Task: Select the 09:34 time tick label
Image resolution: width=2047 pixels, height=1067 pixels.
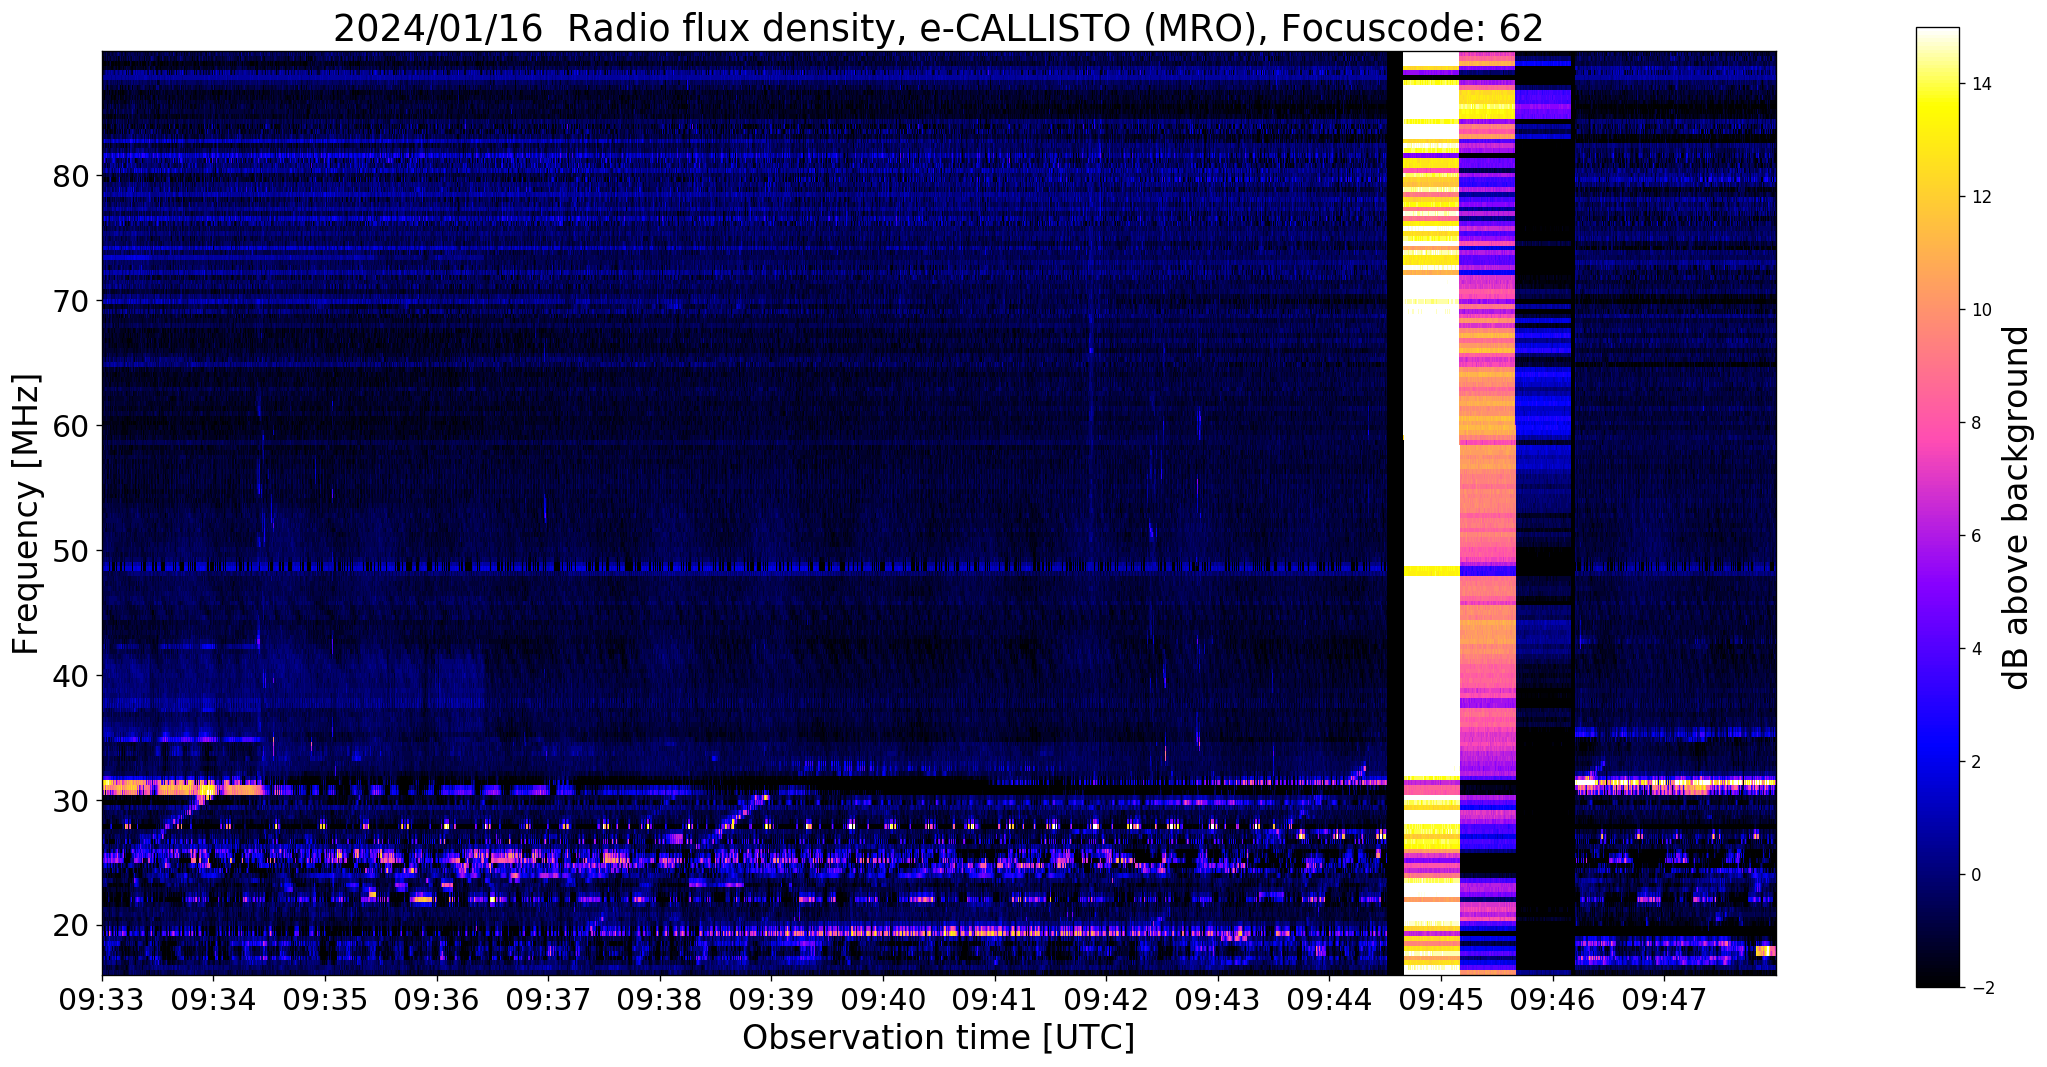Action: [x=214, y=1000]
